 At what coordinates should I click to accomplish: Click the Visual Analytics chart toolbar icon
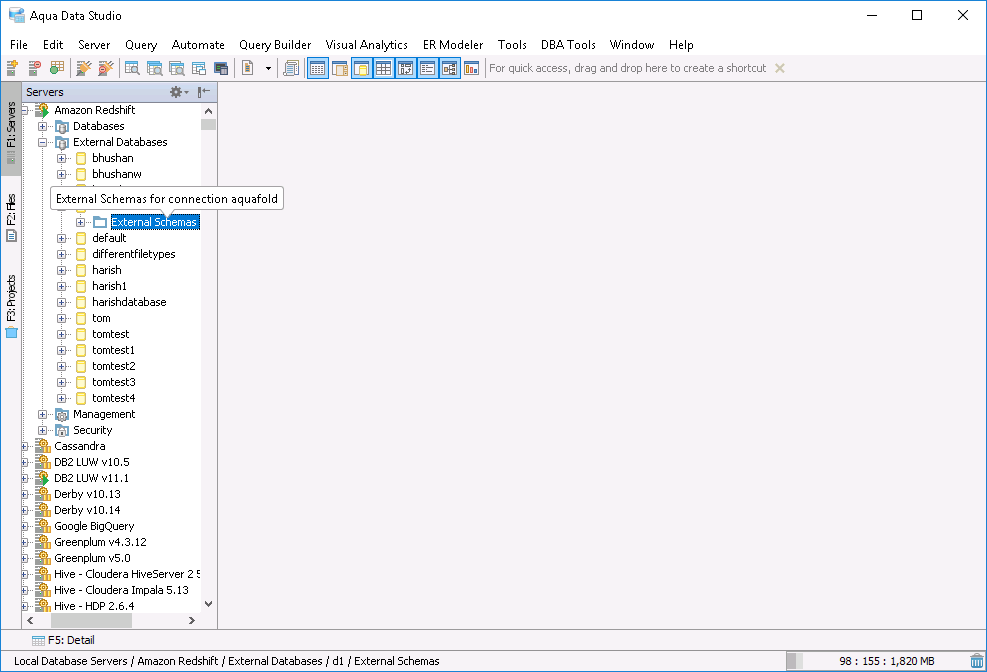471,68
